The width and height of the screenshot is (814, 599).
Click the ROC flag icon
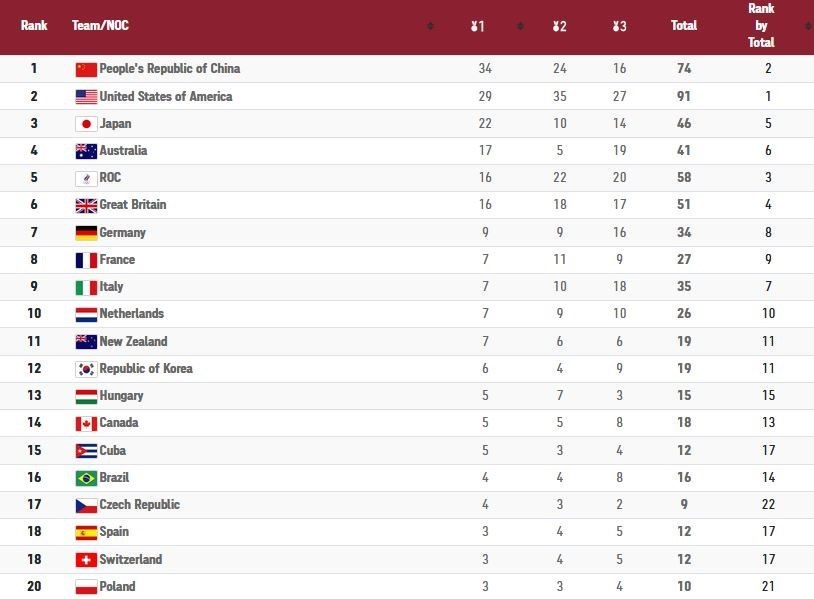point(86,178)
